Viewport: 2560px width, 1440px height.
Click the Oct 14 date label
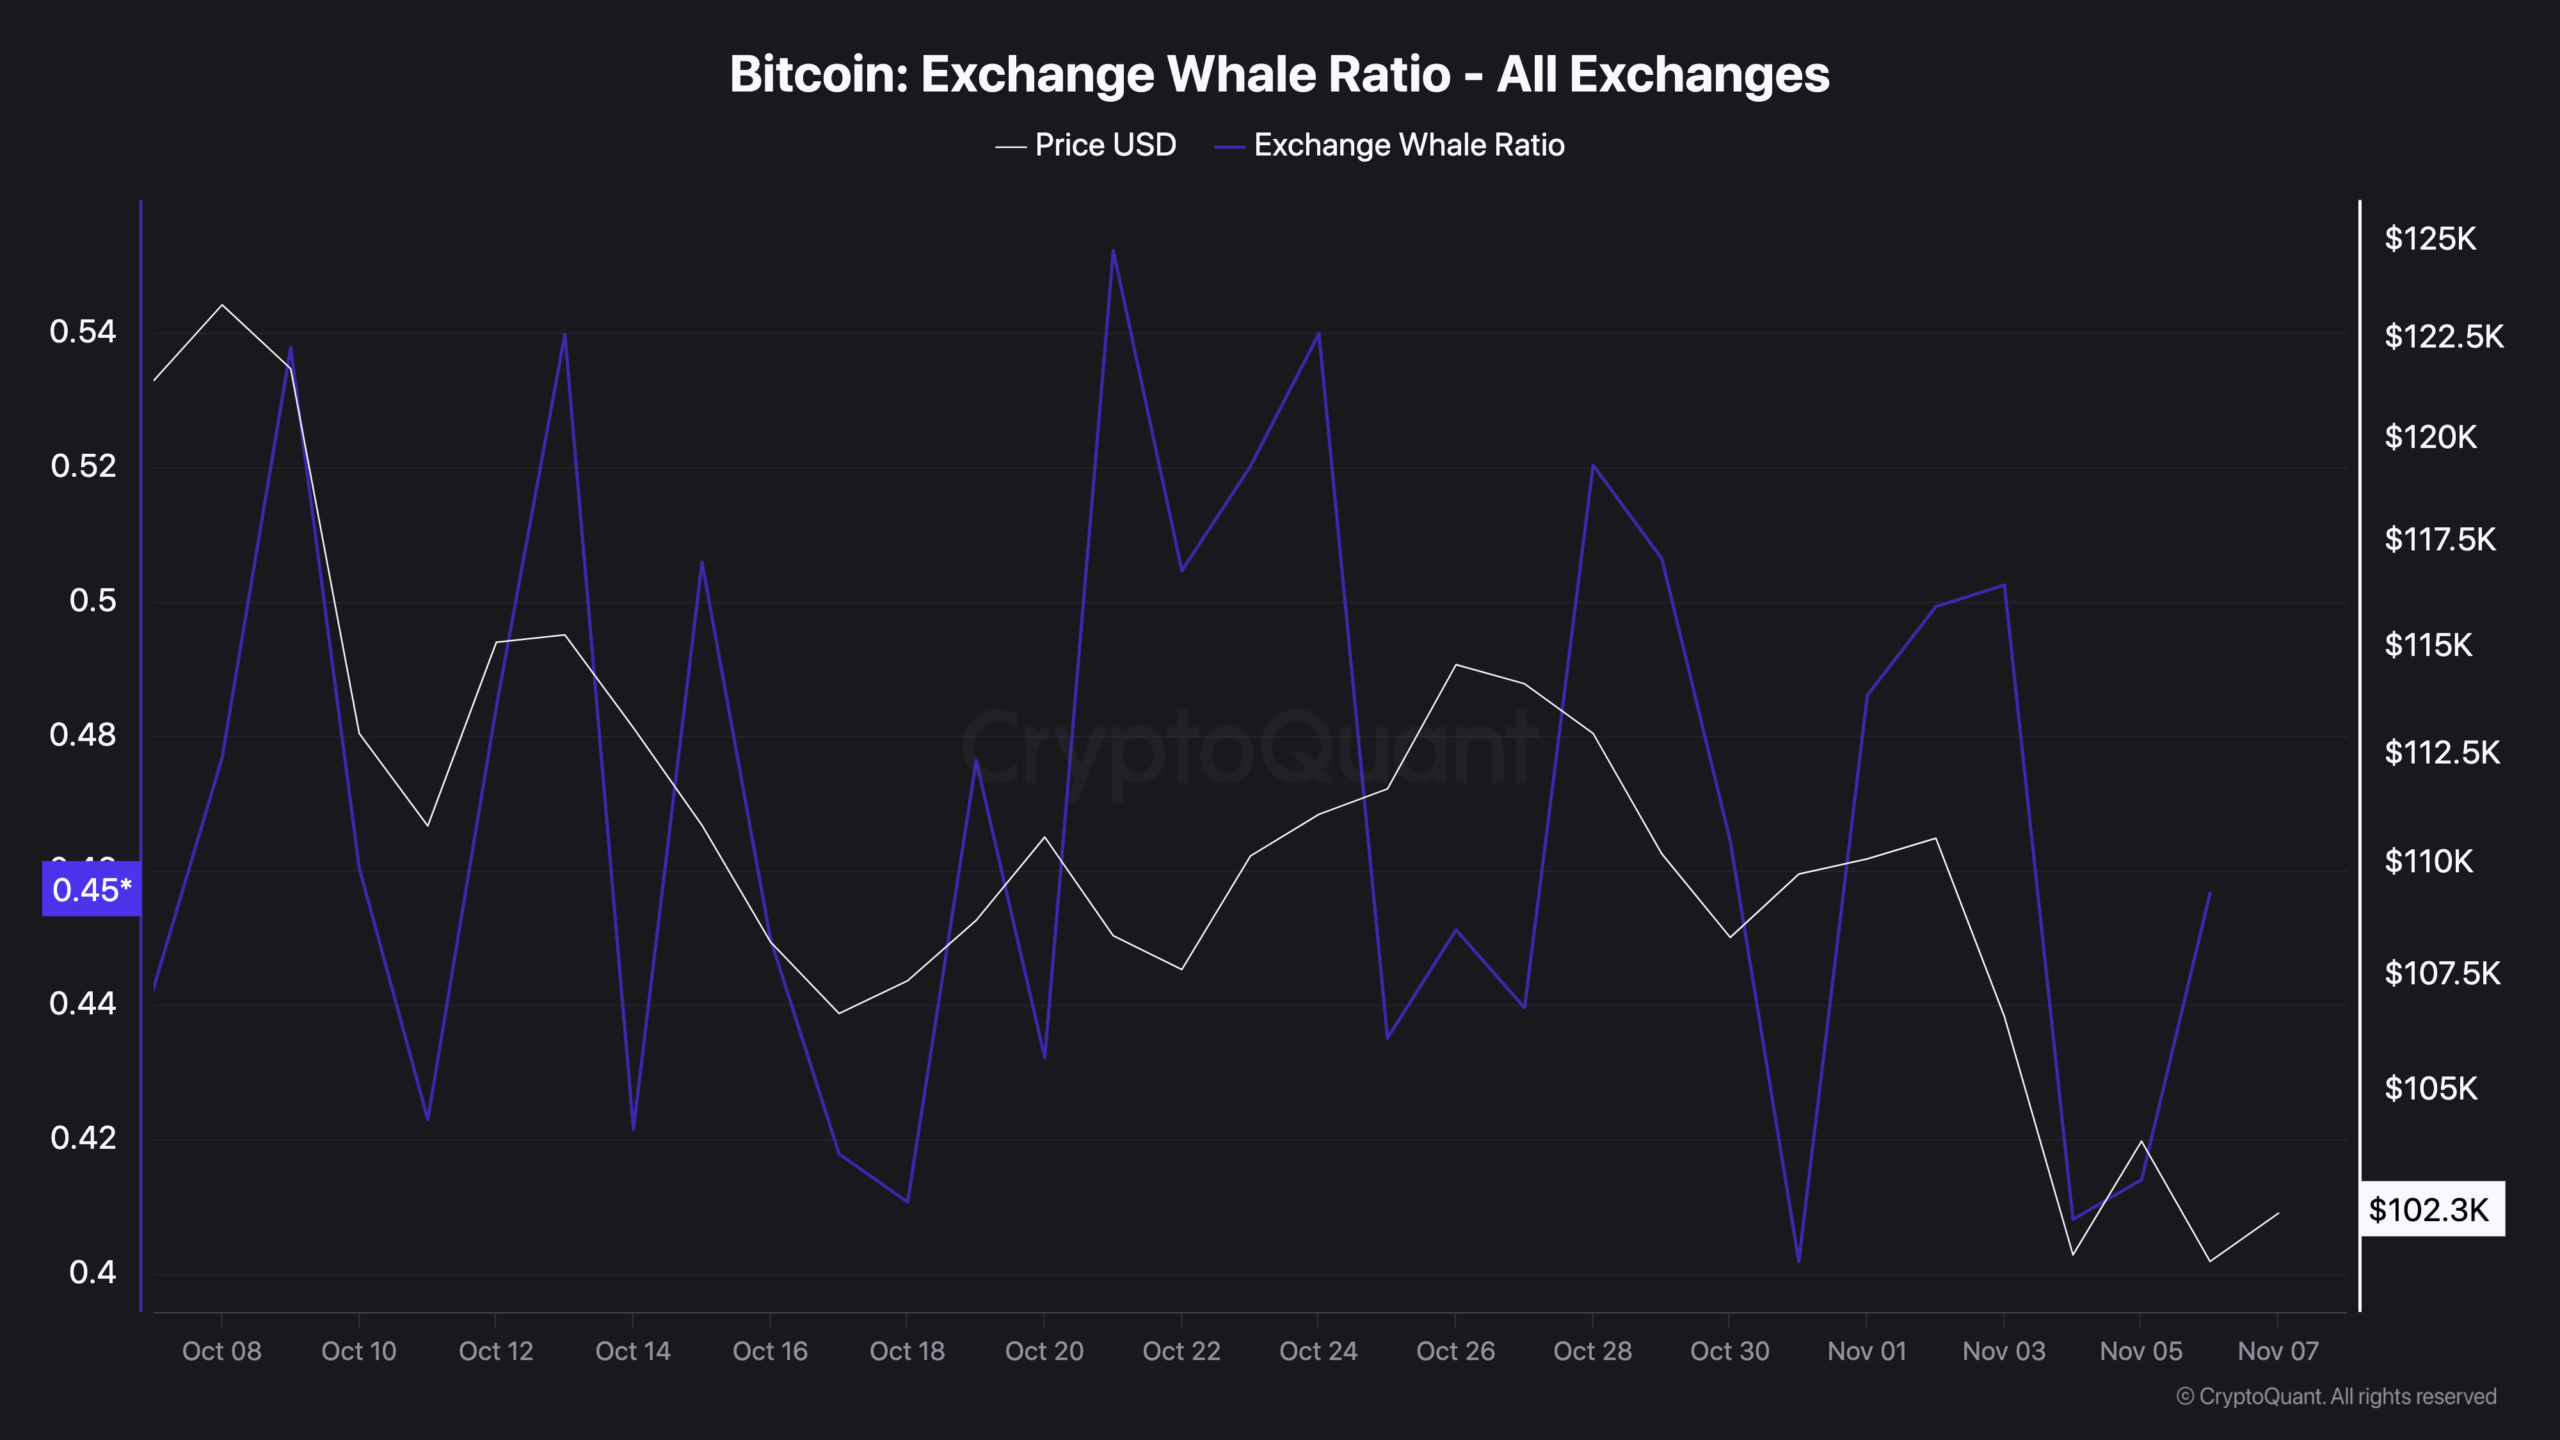pyautogui.click(x=632, y=1351)
